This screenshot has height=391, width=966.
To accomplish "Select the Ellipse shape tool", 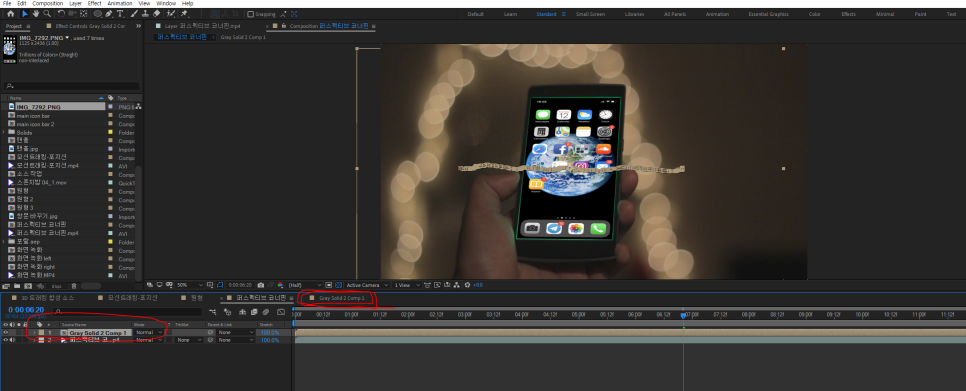I will click(x=97, y=14).
